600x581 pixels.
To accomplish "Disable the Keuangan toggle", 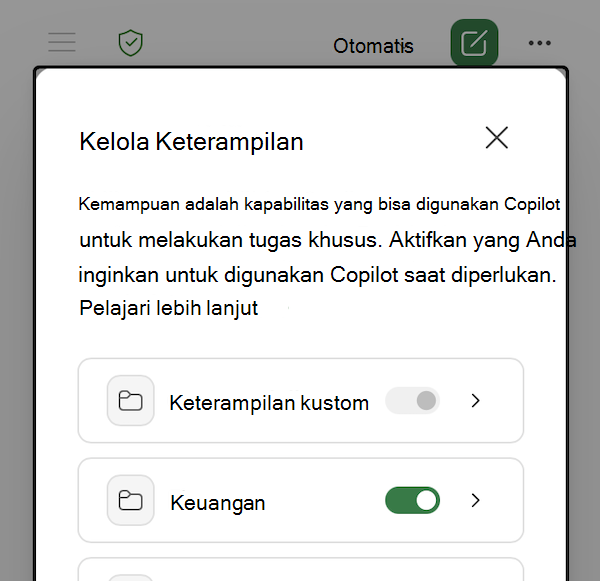I will coord(412,500).
